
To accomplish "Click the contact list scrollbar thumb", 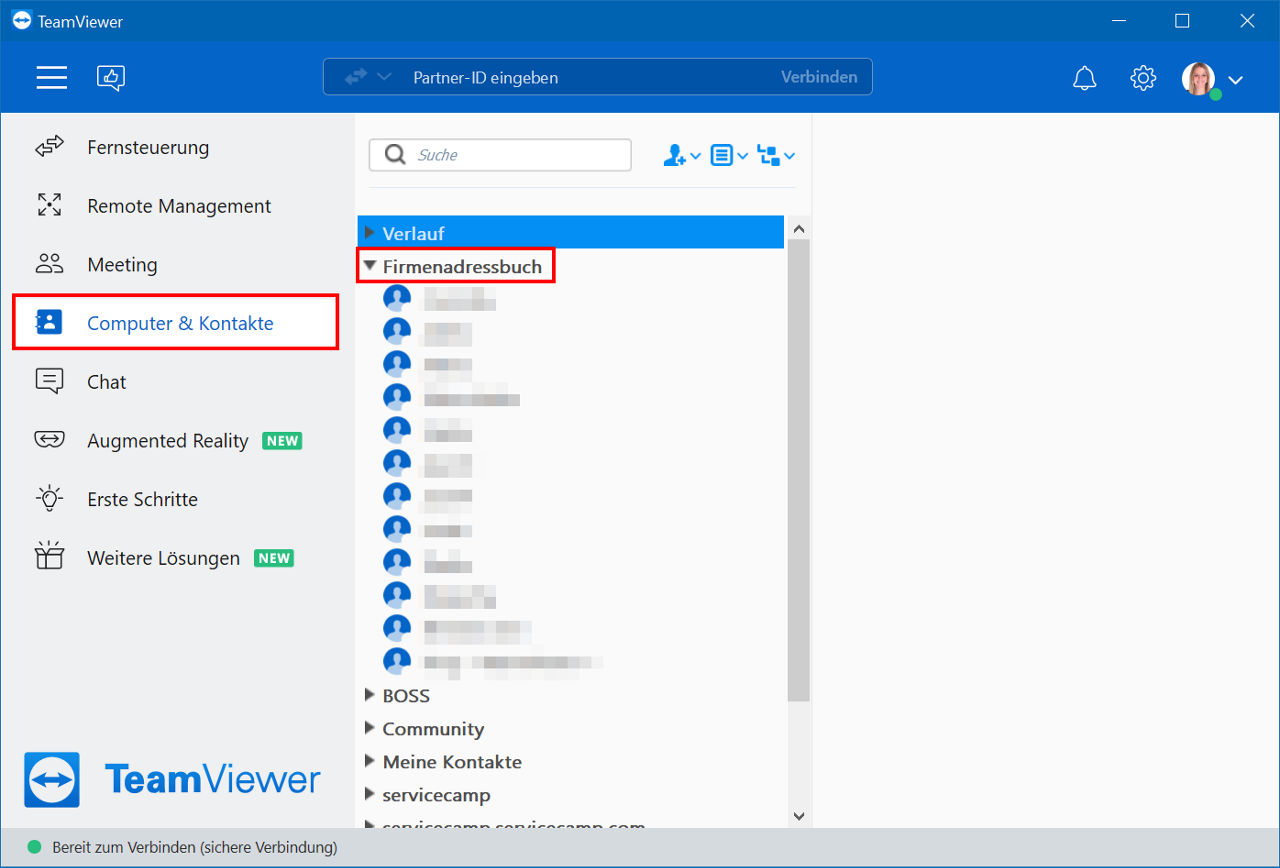I will (x=798, y=470).
